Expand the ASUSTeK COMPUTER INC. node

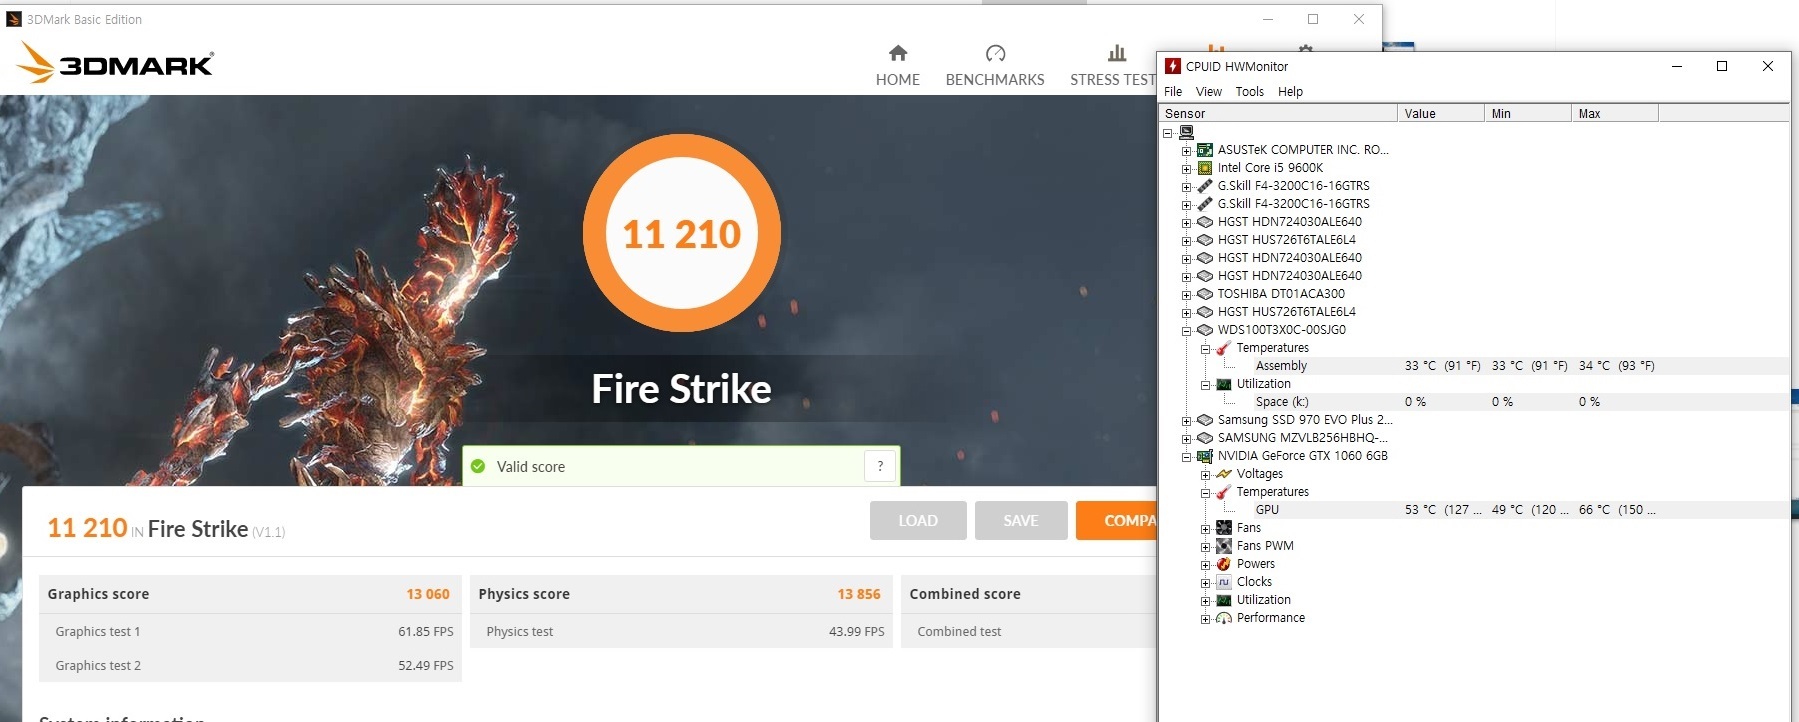(x=1187, y=151)
